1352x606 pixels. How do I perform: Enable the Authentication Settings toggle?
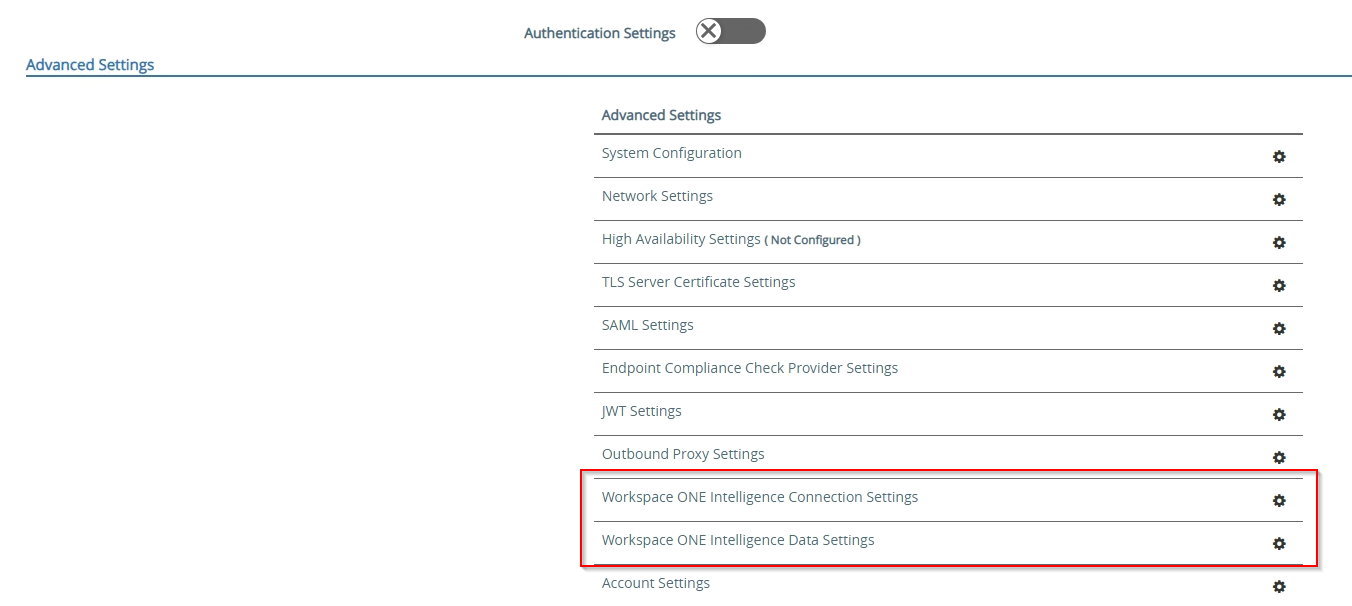tap(730, 31)
